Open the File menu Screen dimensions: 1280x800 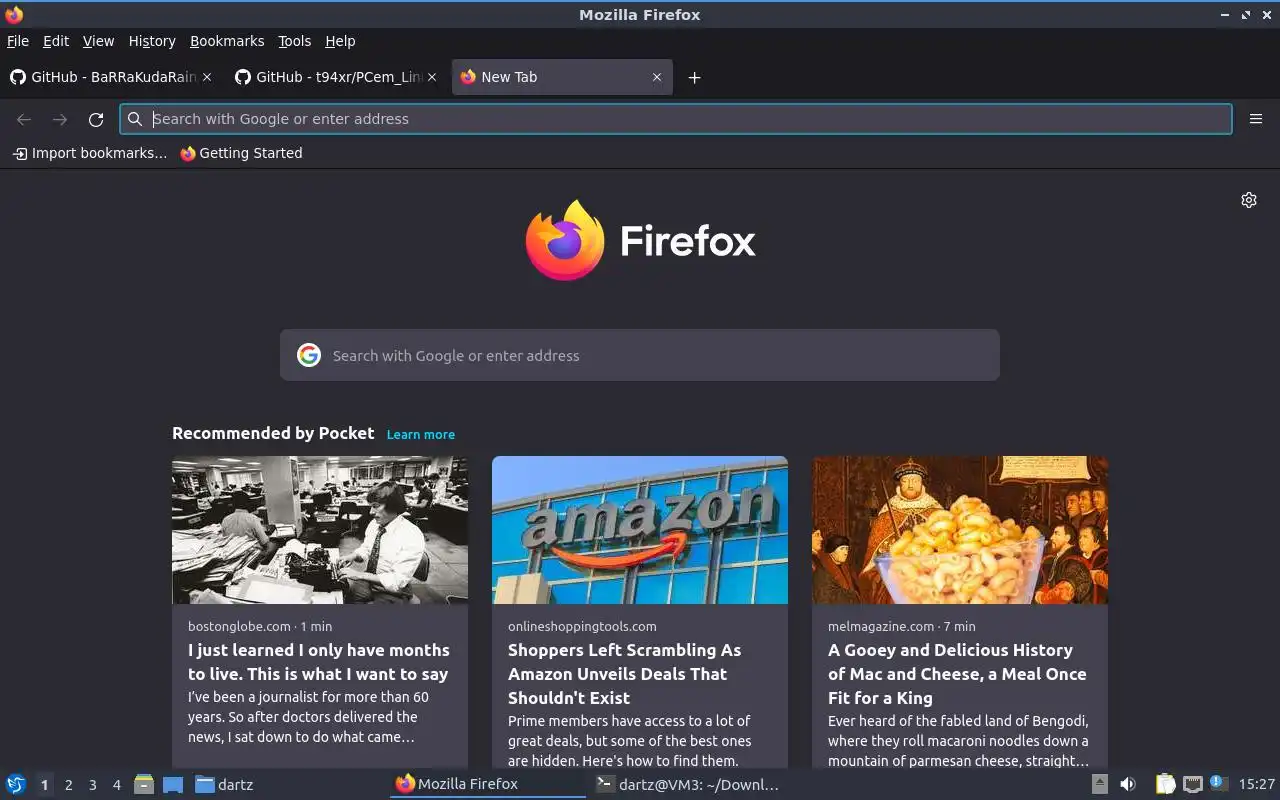18,41
